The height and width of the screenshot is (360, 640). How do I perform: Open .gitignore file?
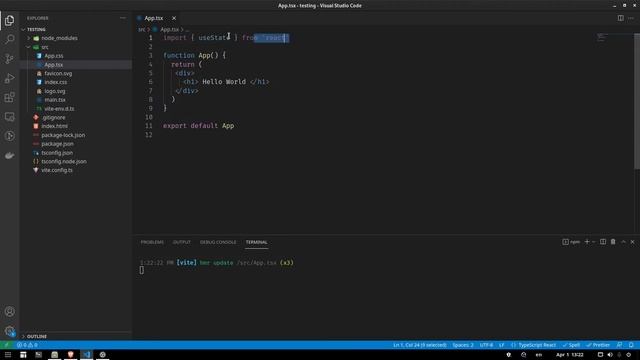click(x=53, y=117)
